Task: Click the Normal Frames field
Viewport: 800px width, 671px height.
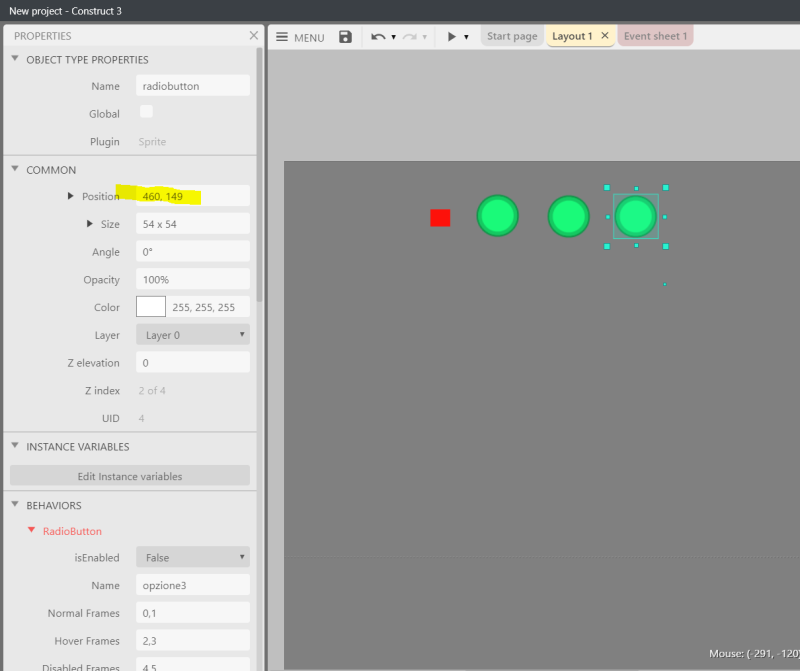Action: click(x=193, y=612)
